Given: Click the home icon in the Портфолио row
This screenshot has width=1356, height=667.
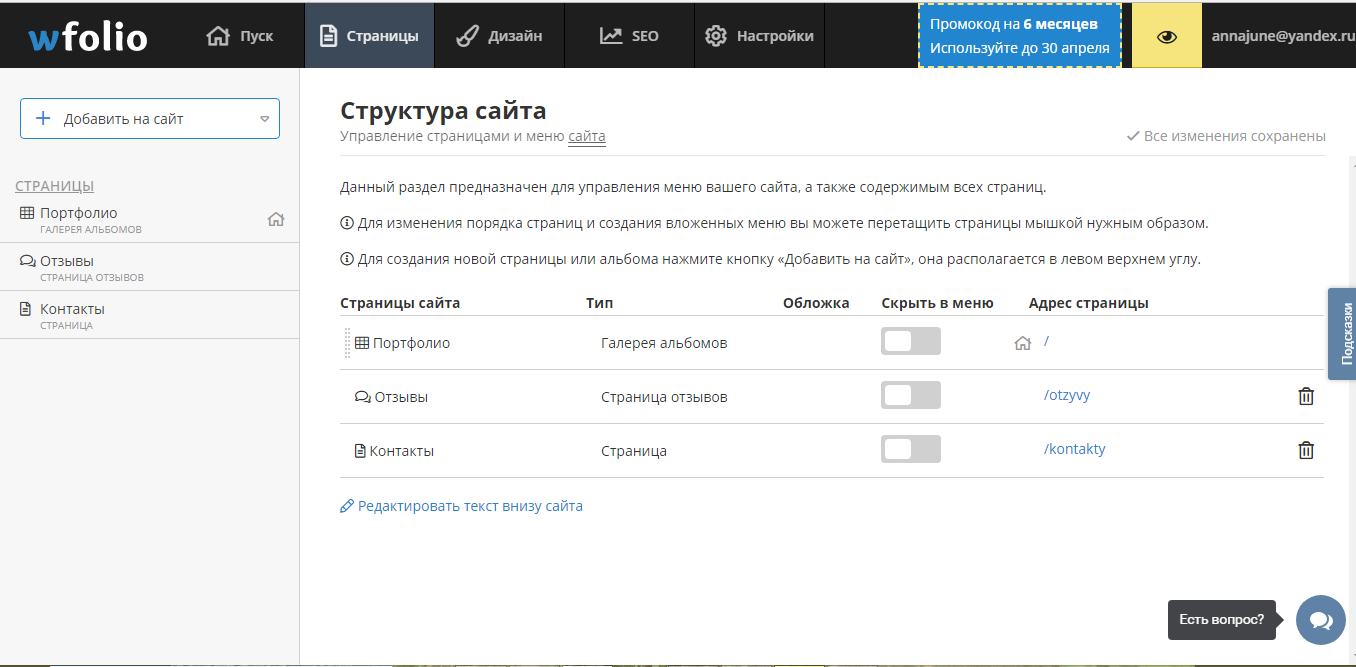Looking at the screenshot, I should [1022, 342].
